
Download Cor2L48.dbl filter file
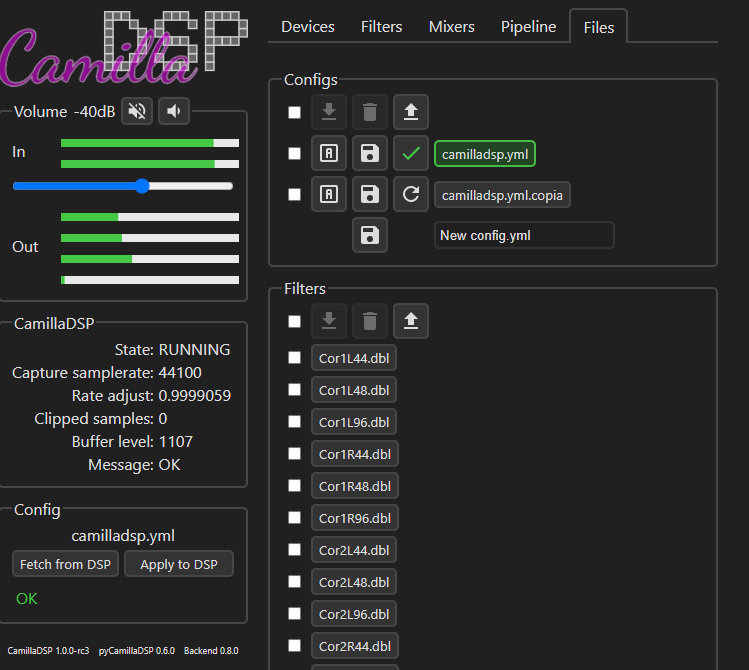pyautogui.click(x=354, y=582)
